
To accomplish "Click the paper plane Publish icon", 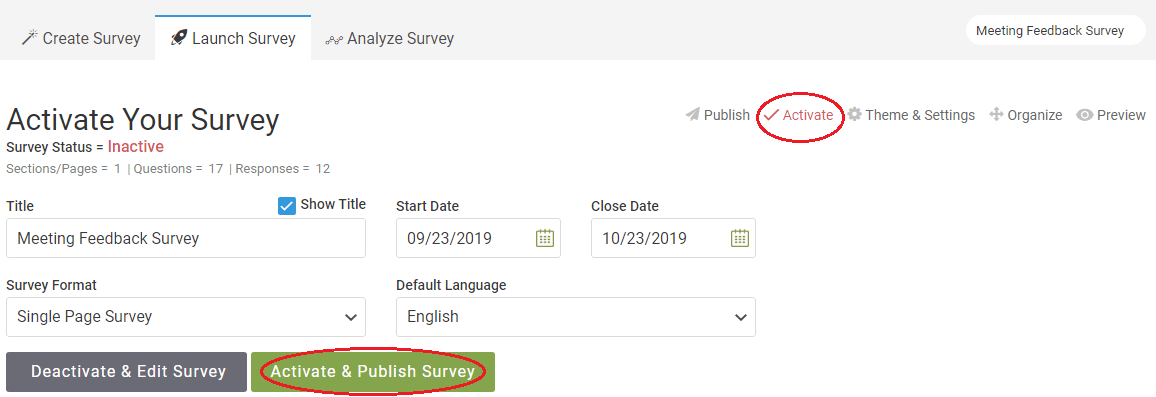I will (x=692, y=115).
